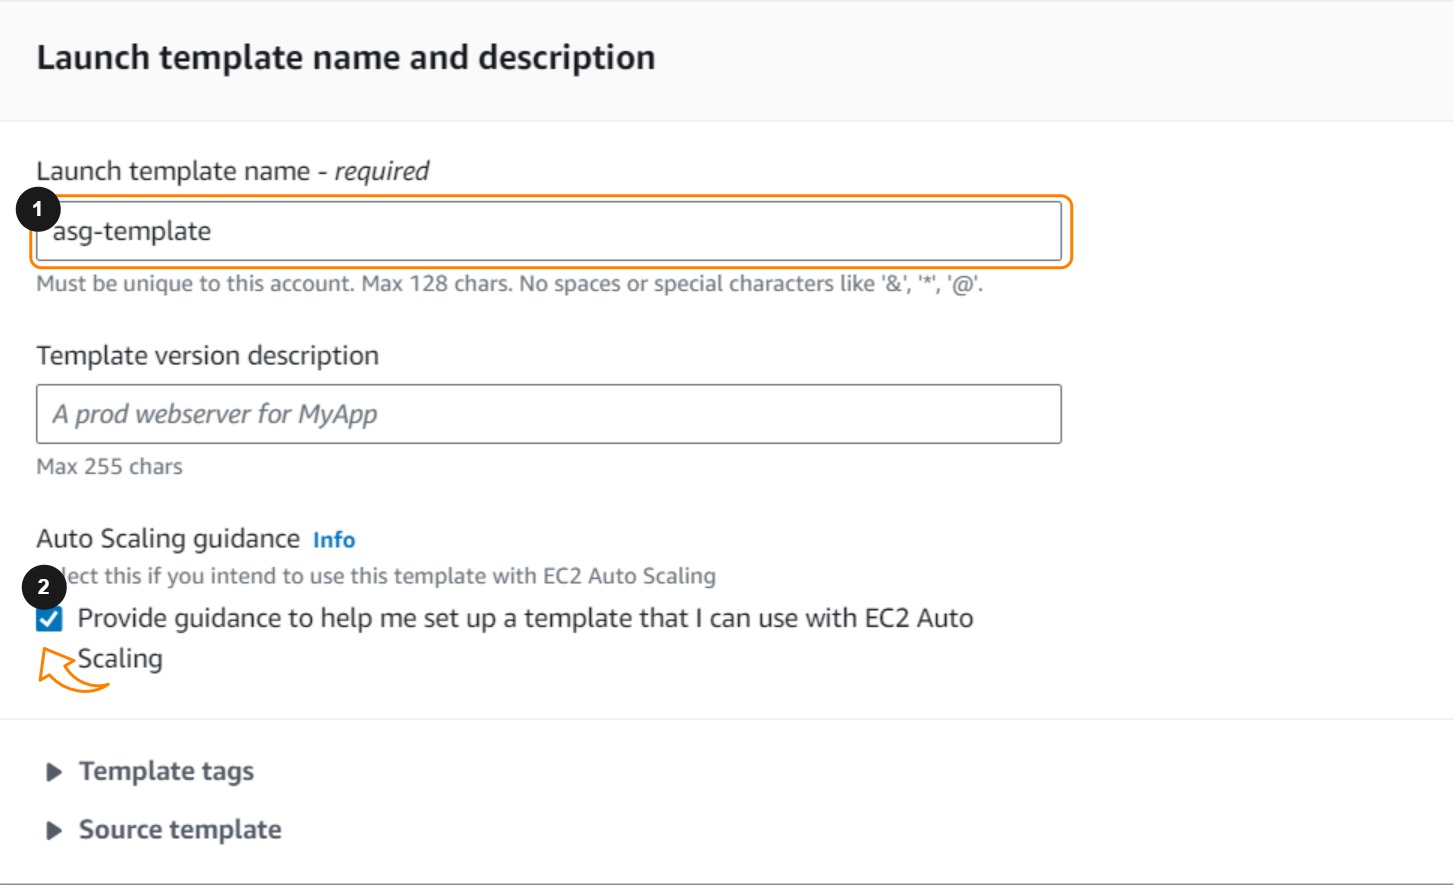This screenshot has height=887, width=1455.
Task: Focus the Launch template name field
Action: pyautogui.click(x=548, y=232)
